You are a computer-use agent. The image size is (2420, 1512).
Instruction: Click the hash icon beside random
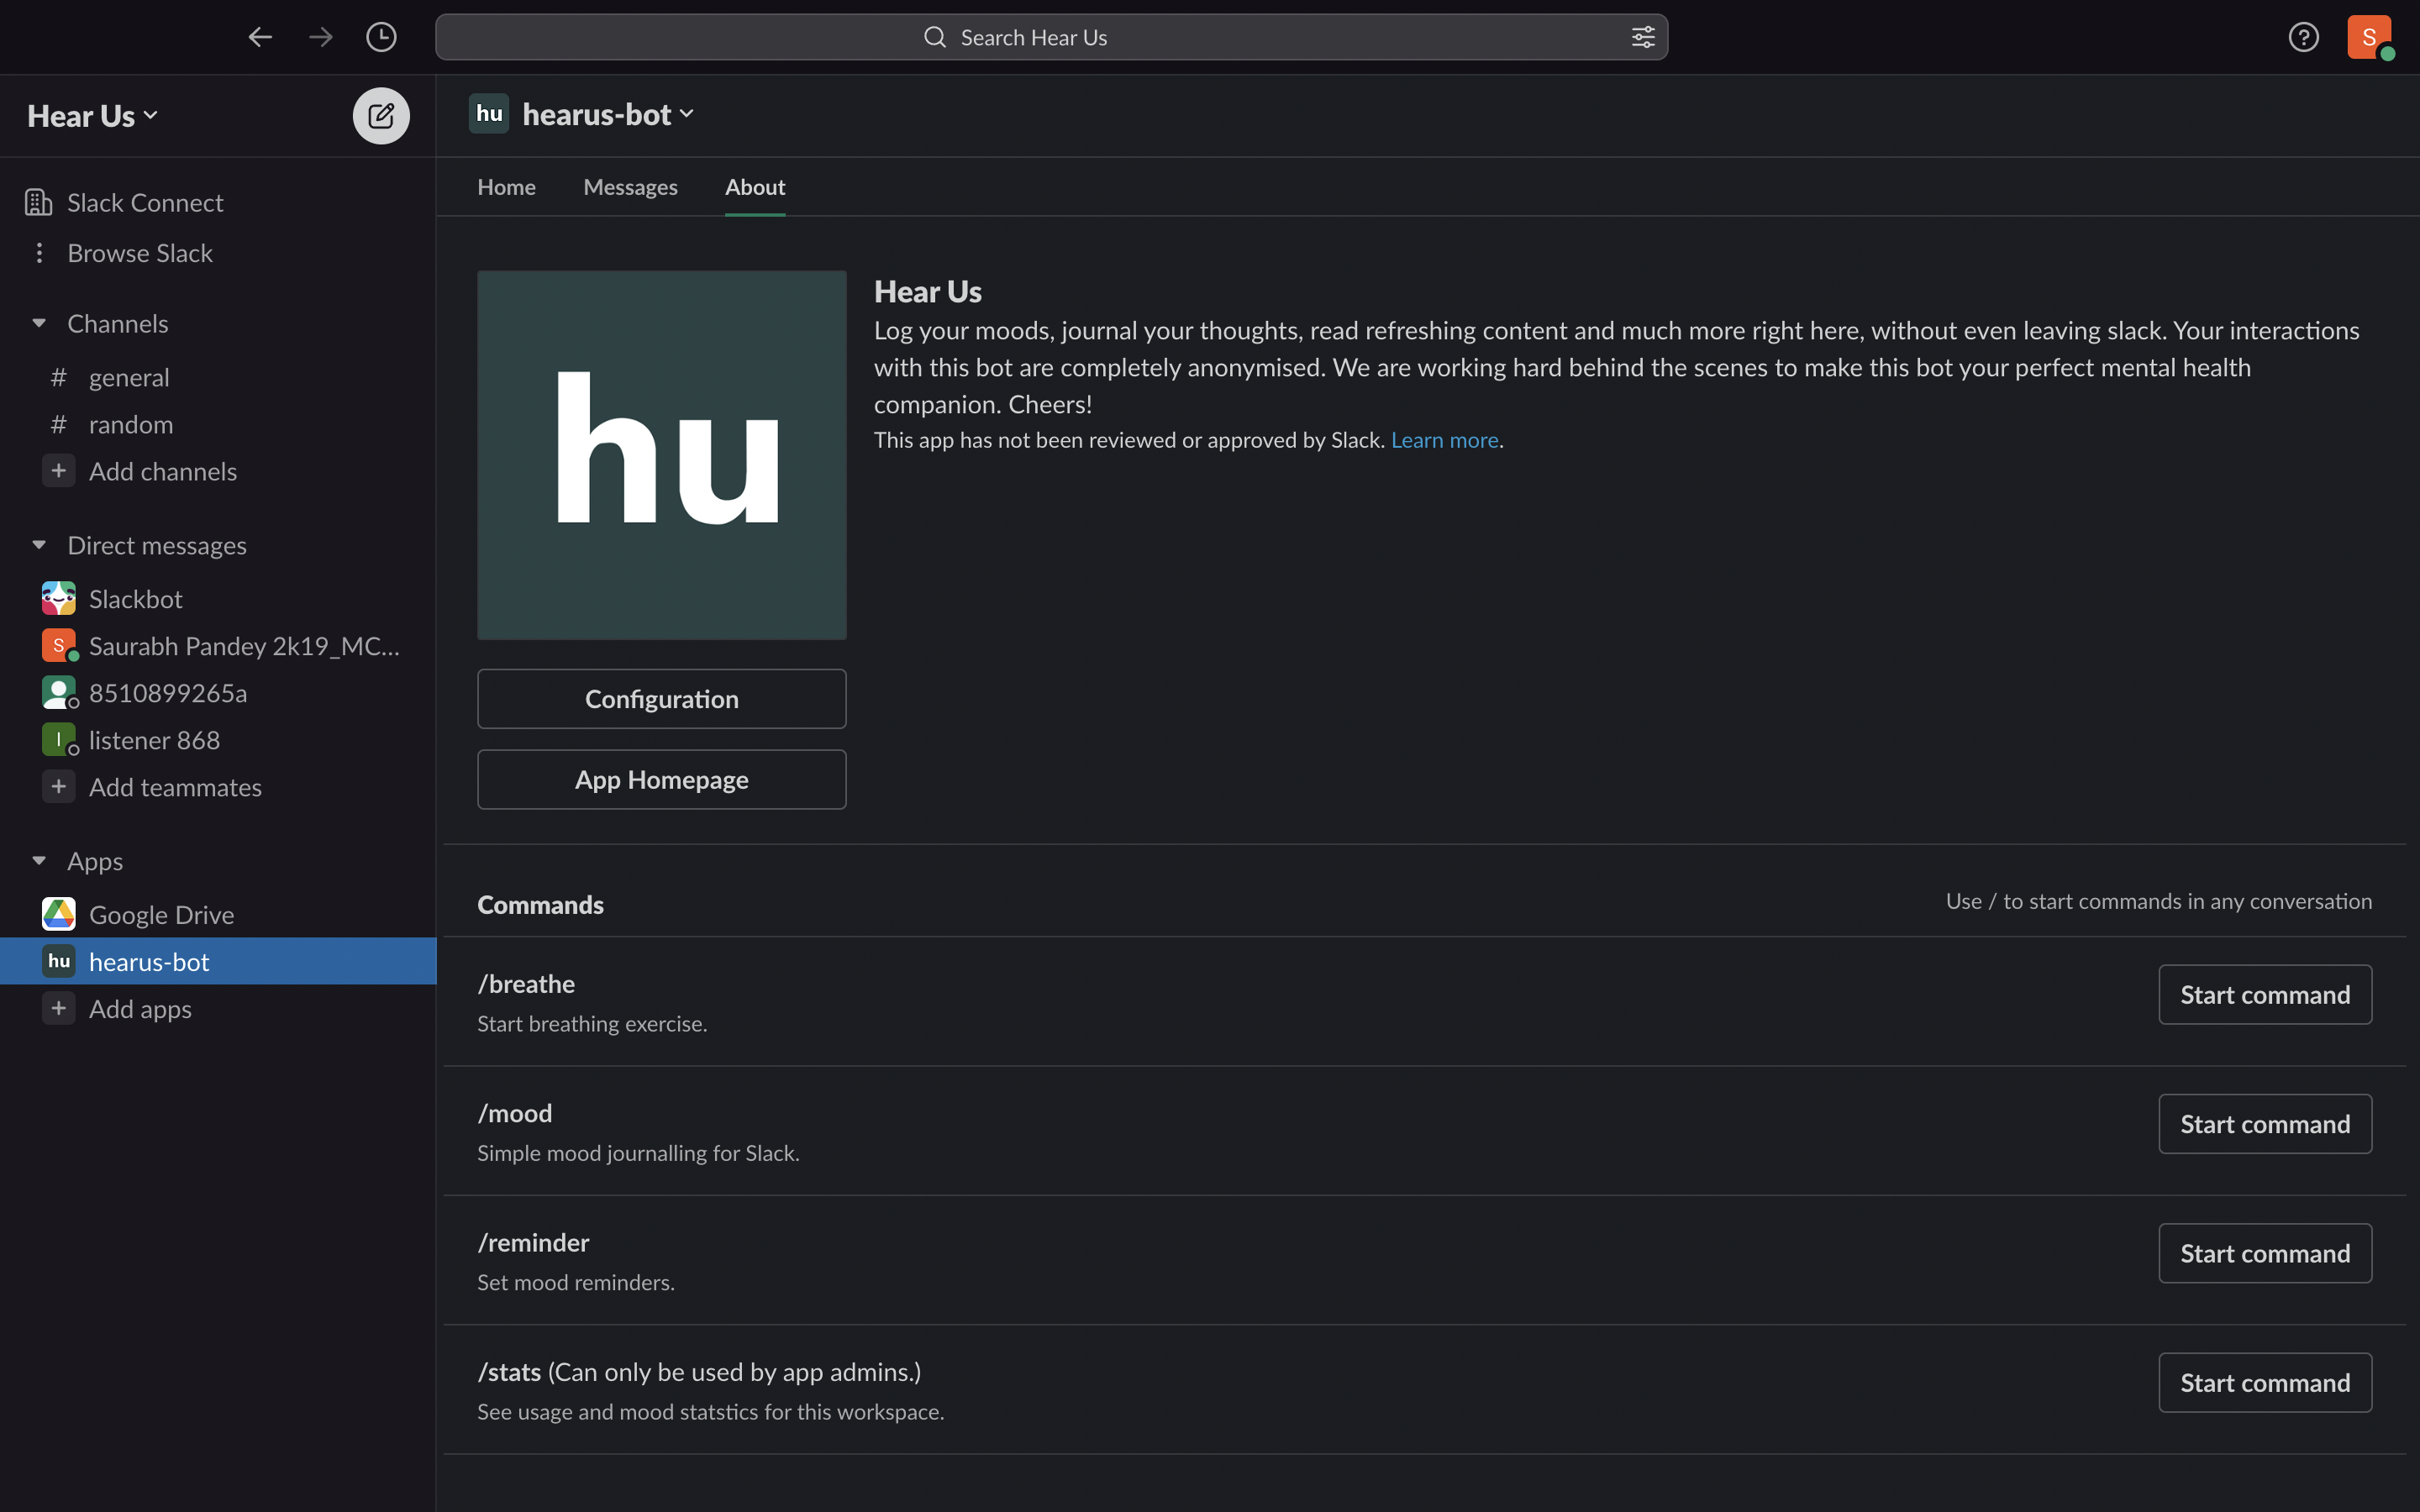pos(59,424)
